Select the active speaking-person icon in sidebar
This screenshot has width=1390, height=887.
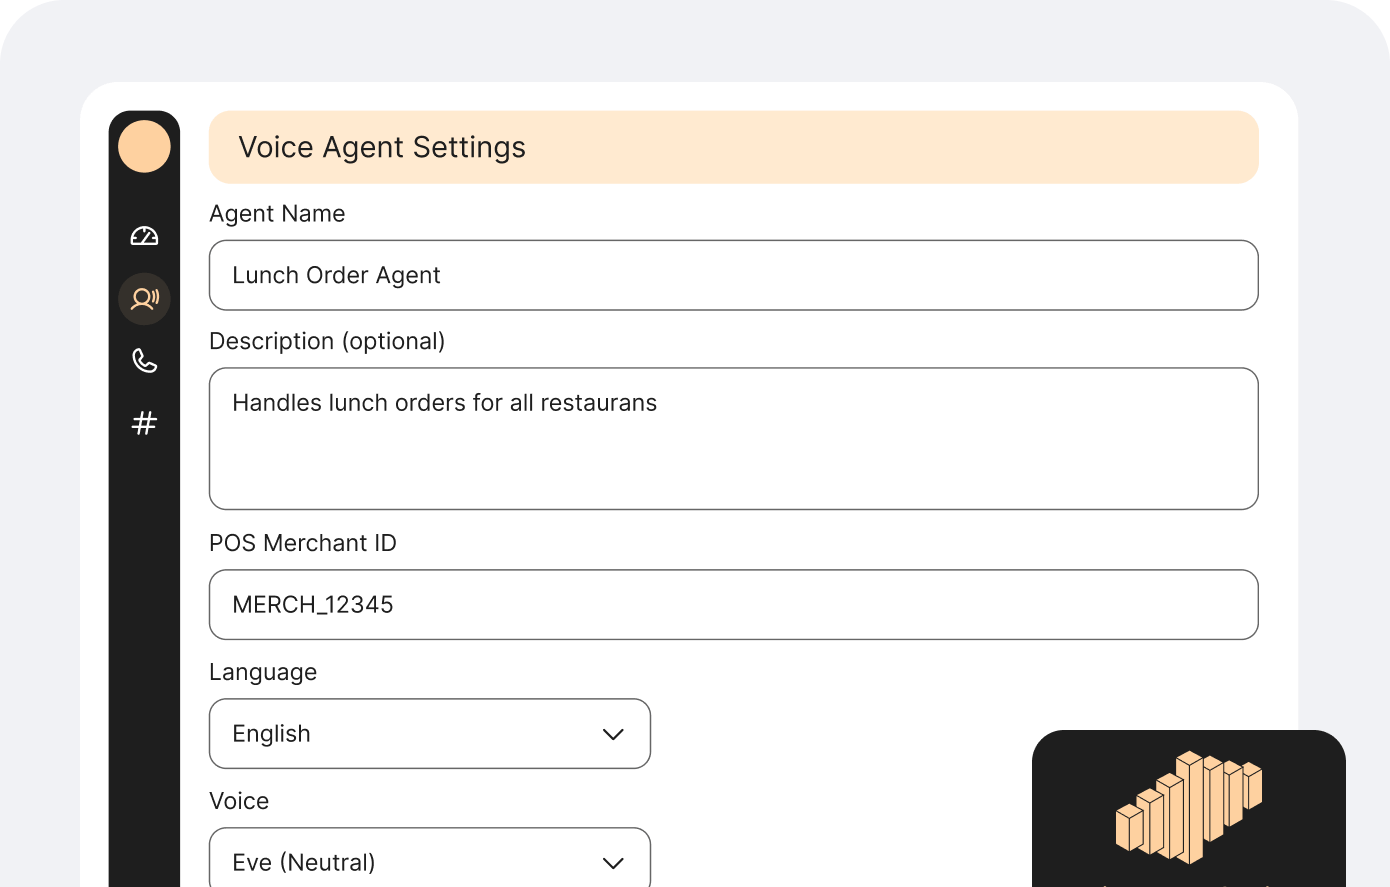click(x=144, y=298)
